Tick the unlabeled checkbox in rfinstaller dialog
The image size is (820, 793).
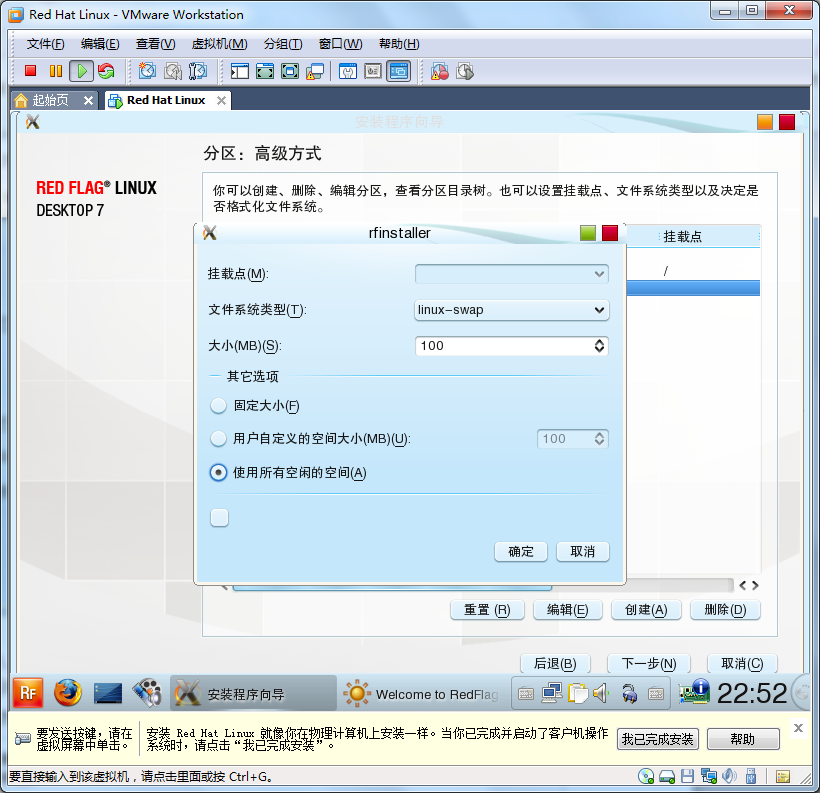[x=219, y=517]
